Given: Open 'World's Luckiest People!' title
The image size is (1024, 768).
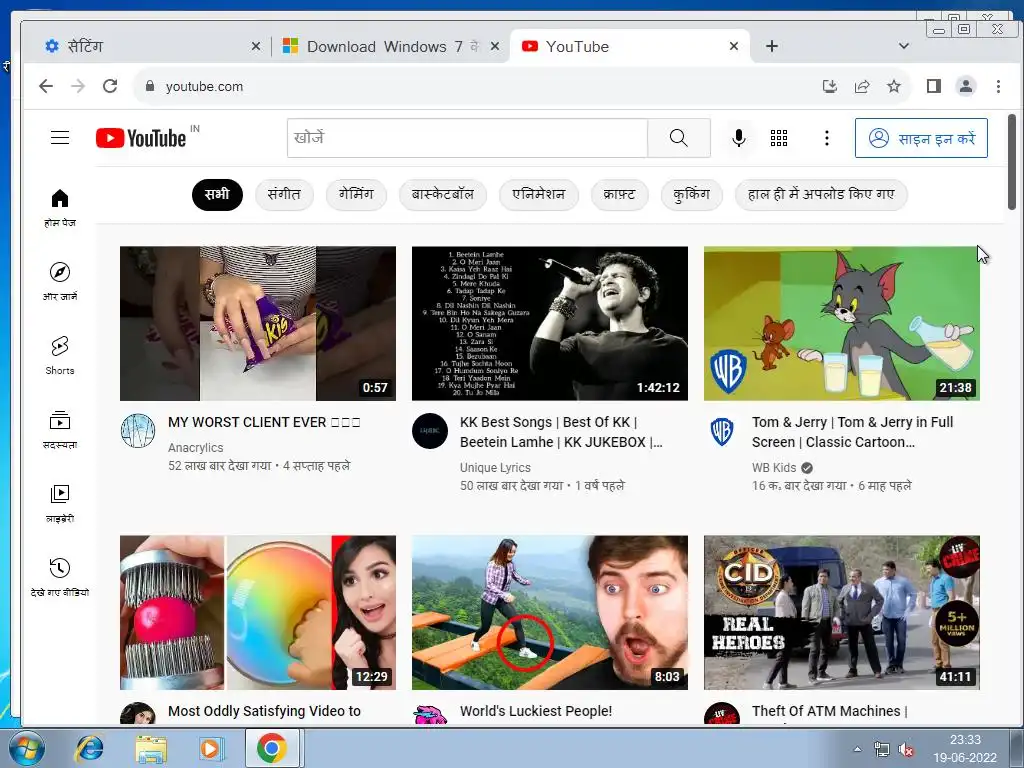Looking at the screenshot, I should pos(536,711).
